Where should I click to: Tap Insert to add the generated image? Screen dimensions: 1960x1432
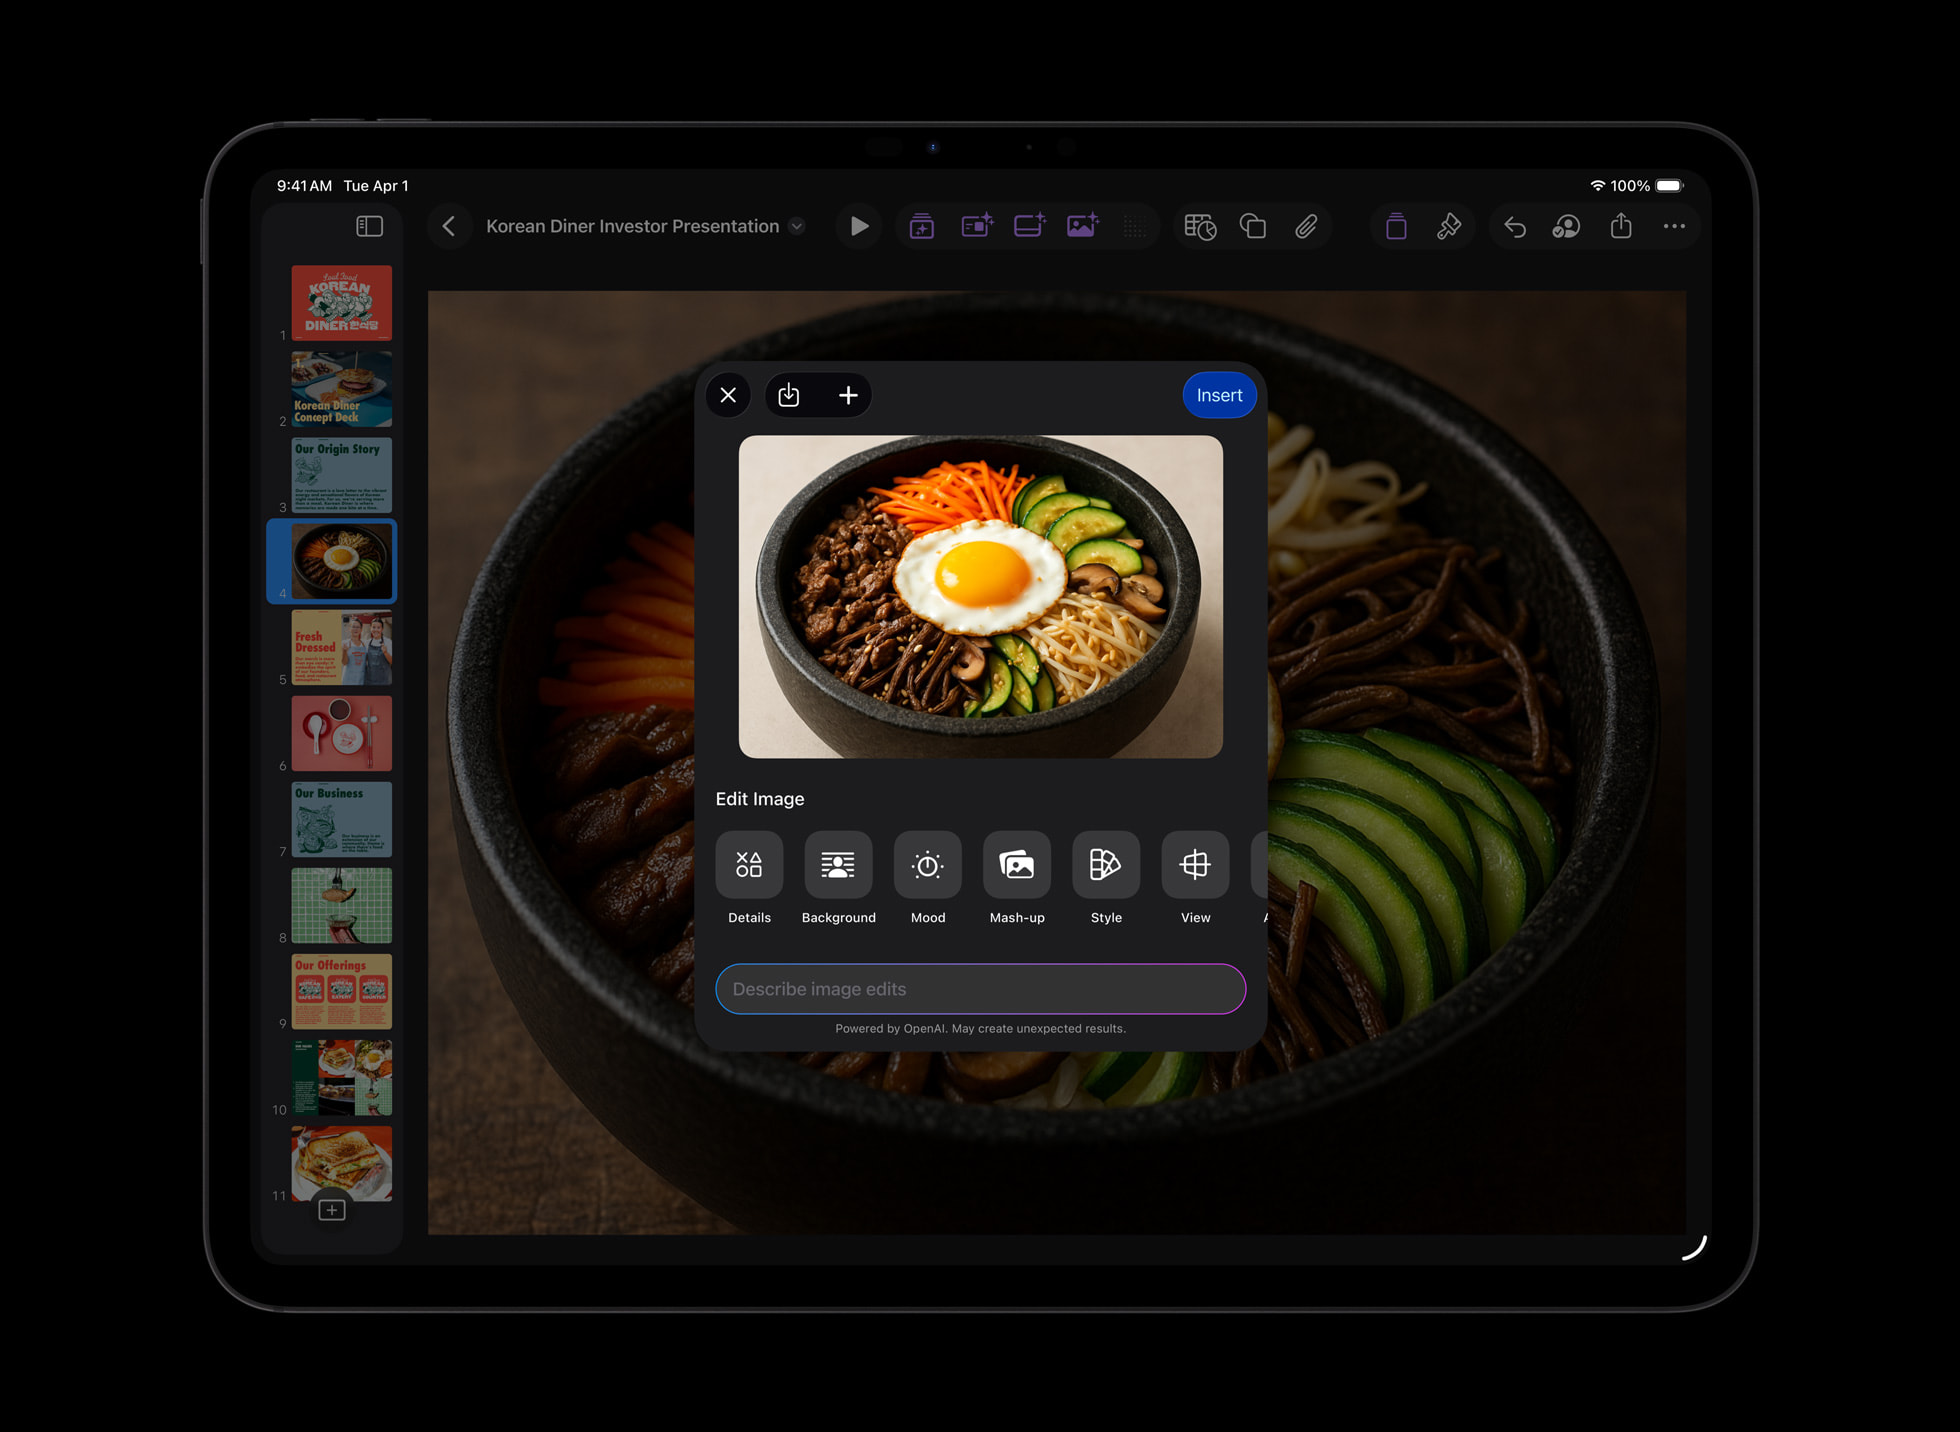coord(1219,395)
